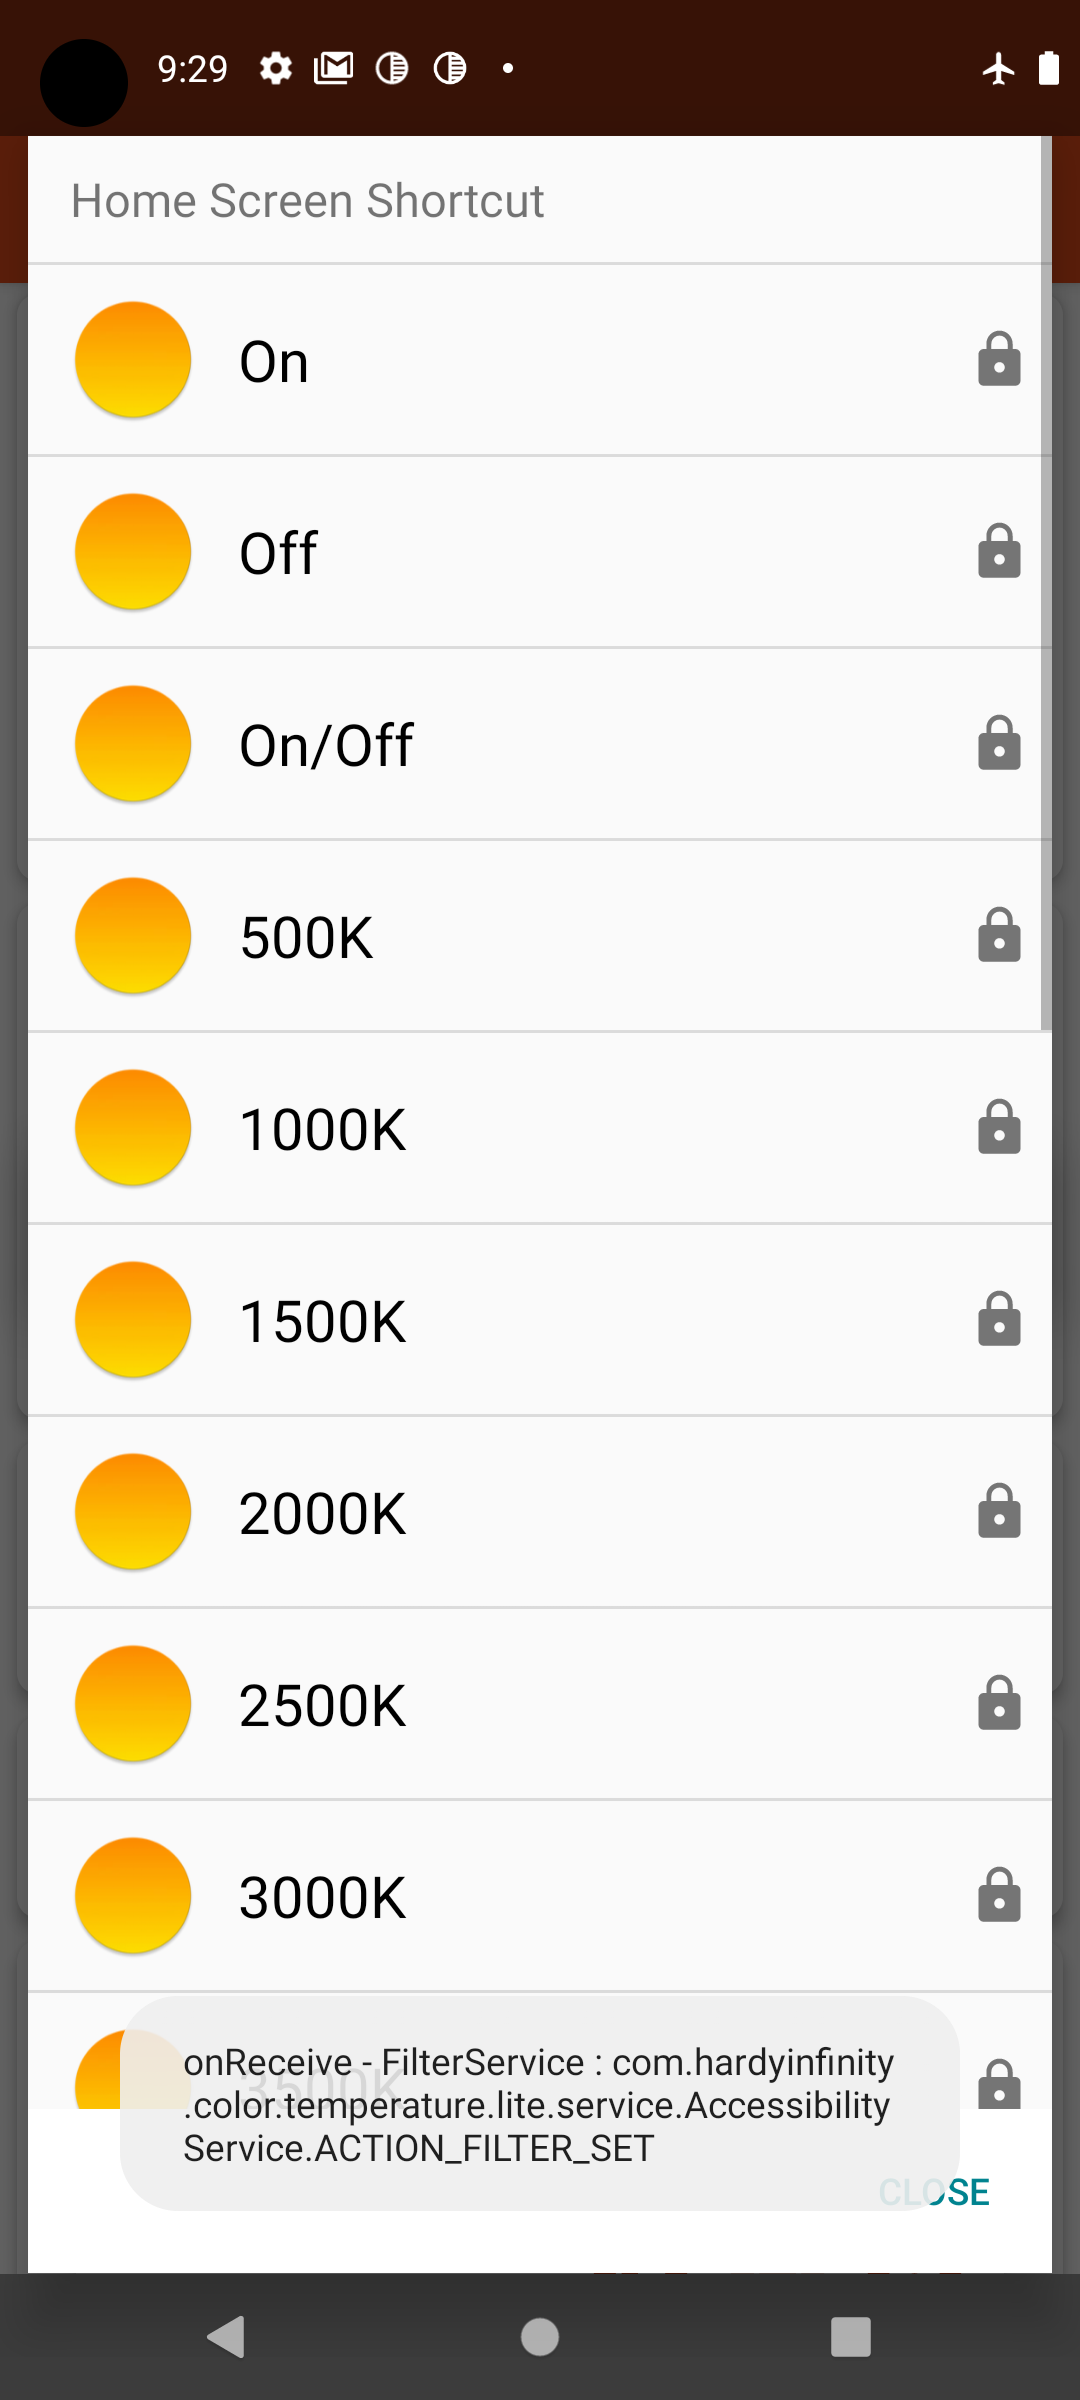Screen dimensions: 1080x2400
Task: Tap the lock icon beside On/Off
Action: tap(999, 744)
